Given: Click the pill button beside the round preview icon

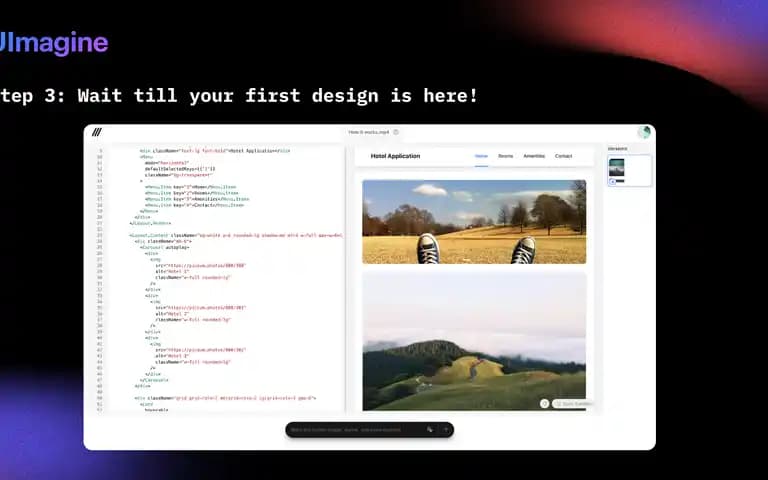Looking at the screenshot, I should pyautogui.click(x=572, y=404).
